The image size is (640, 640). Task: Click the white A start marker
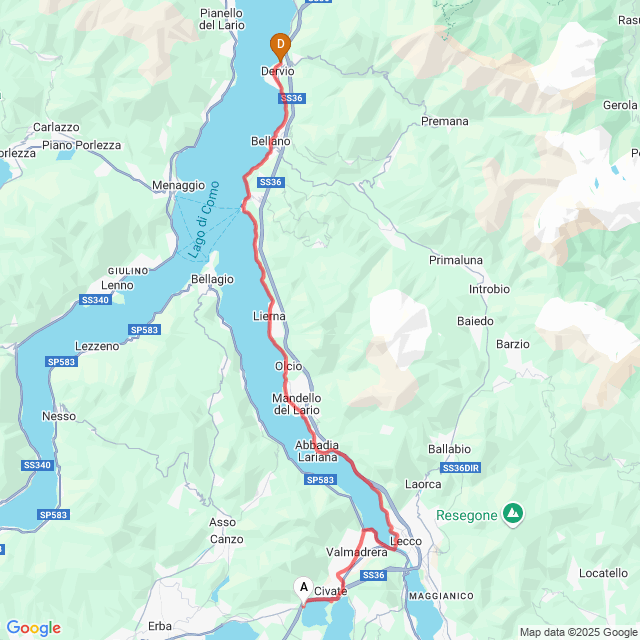pos(304,590)
